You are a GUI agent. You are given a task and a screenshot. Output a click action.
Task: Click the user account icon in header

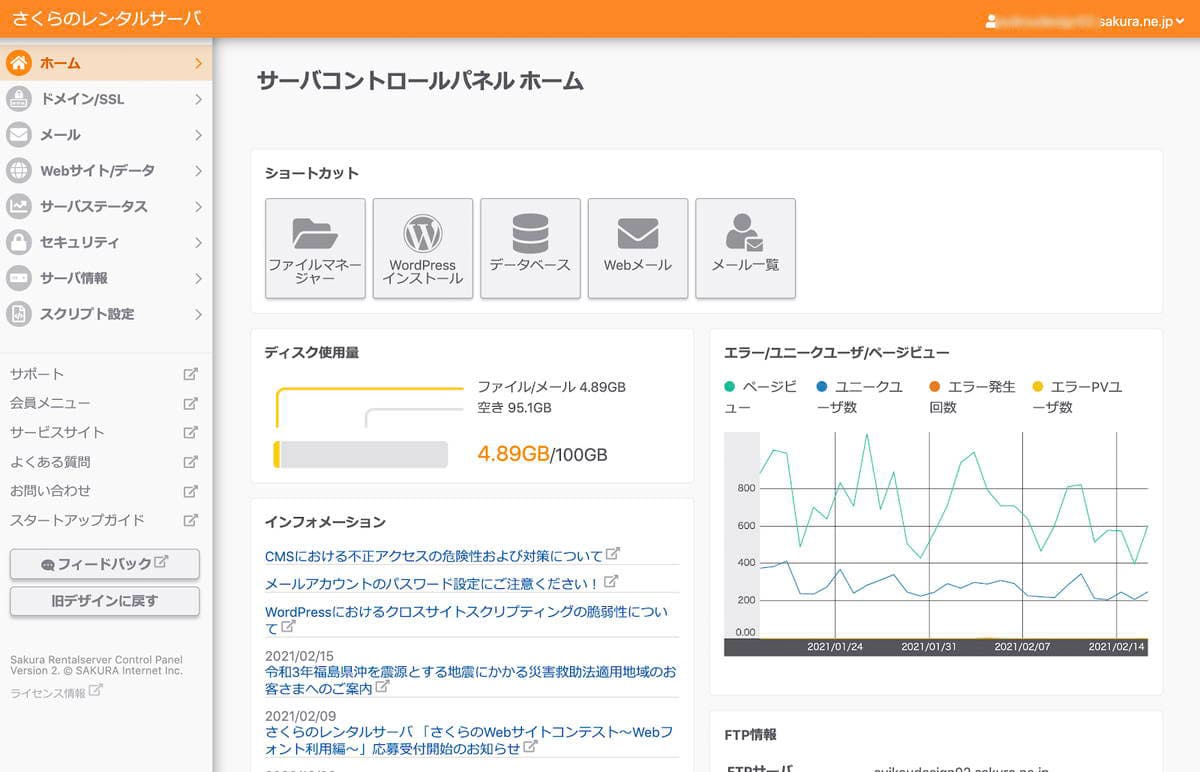click(992, 20)
